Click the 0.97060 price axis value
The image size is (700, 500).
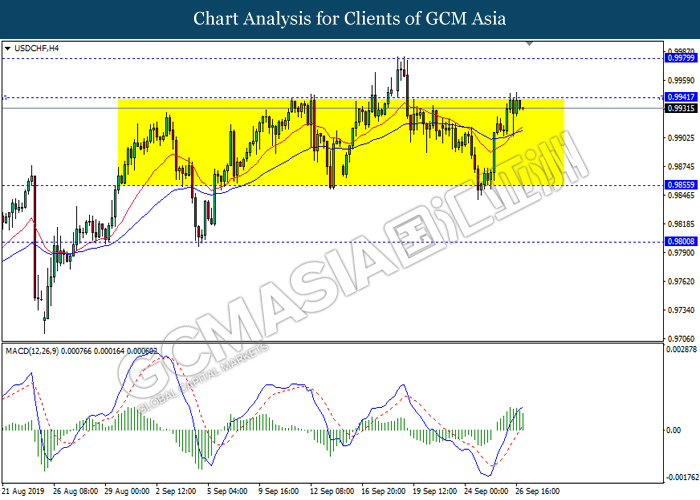coord(681,339)
